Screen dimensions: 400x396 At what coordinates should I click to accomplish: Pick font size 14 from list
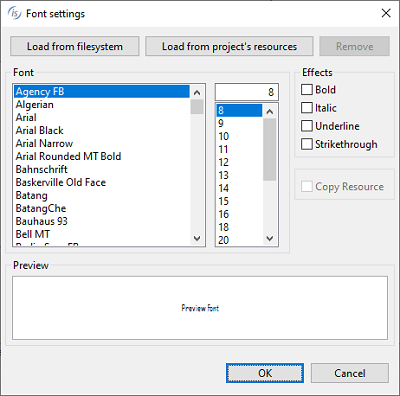239,188
